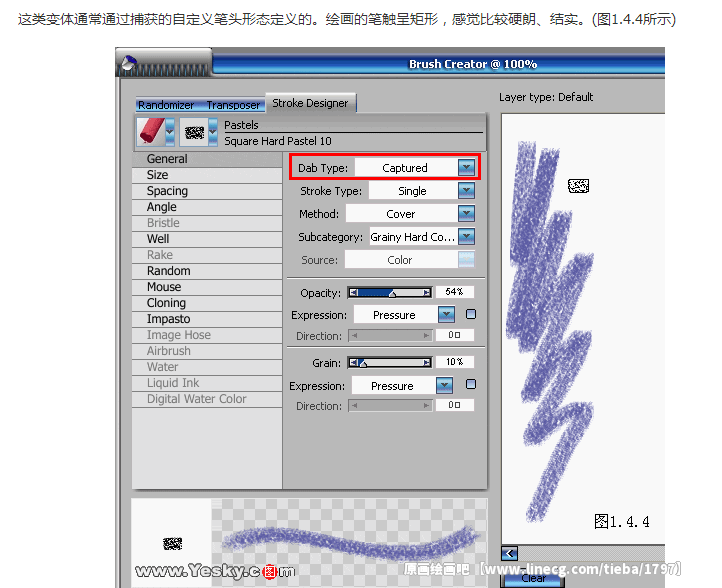This screenshot has height=588, width=722.
Task: Expand the Method dropdown
Action: pos(466,214)
